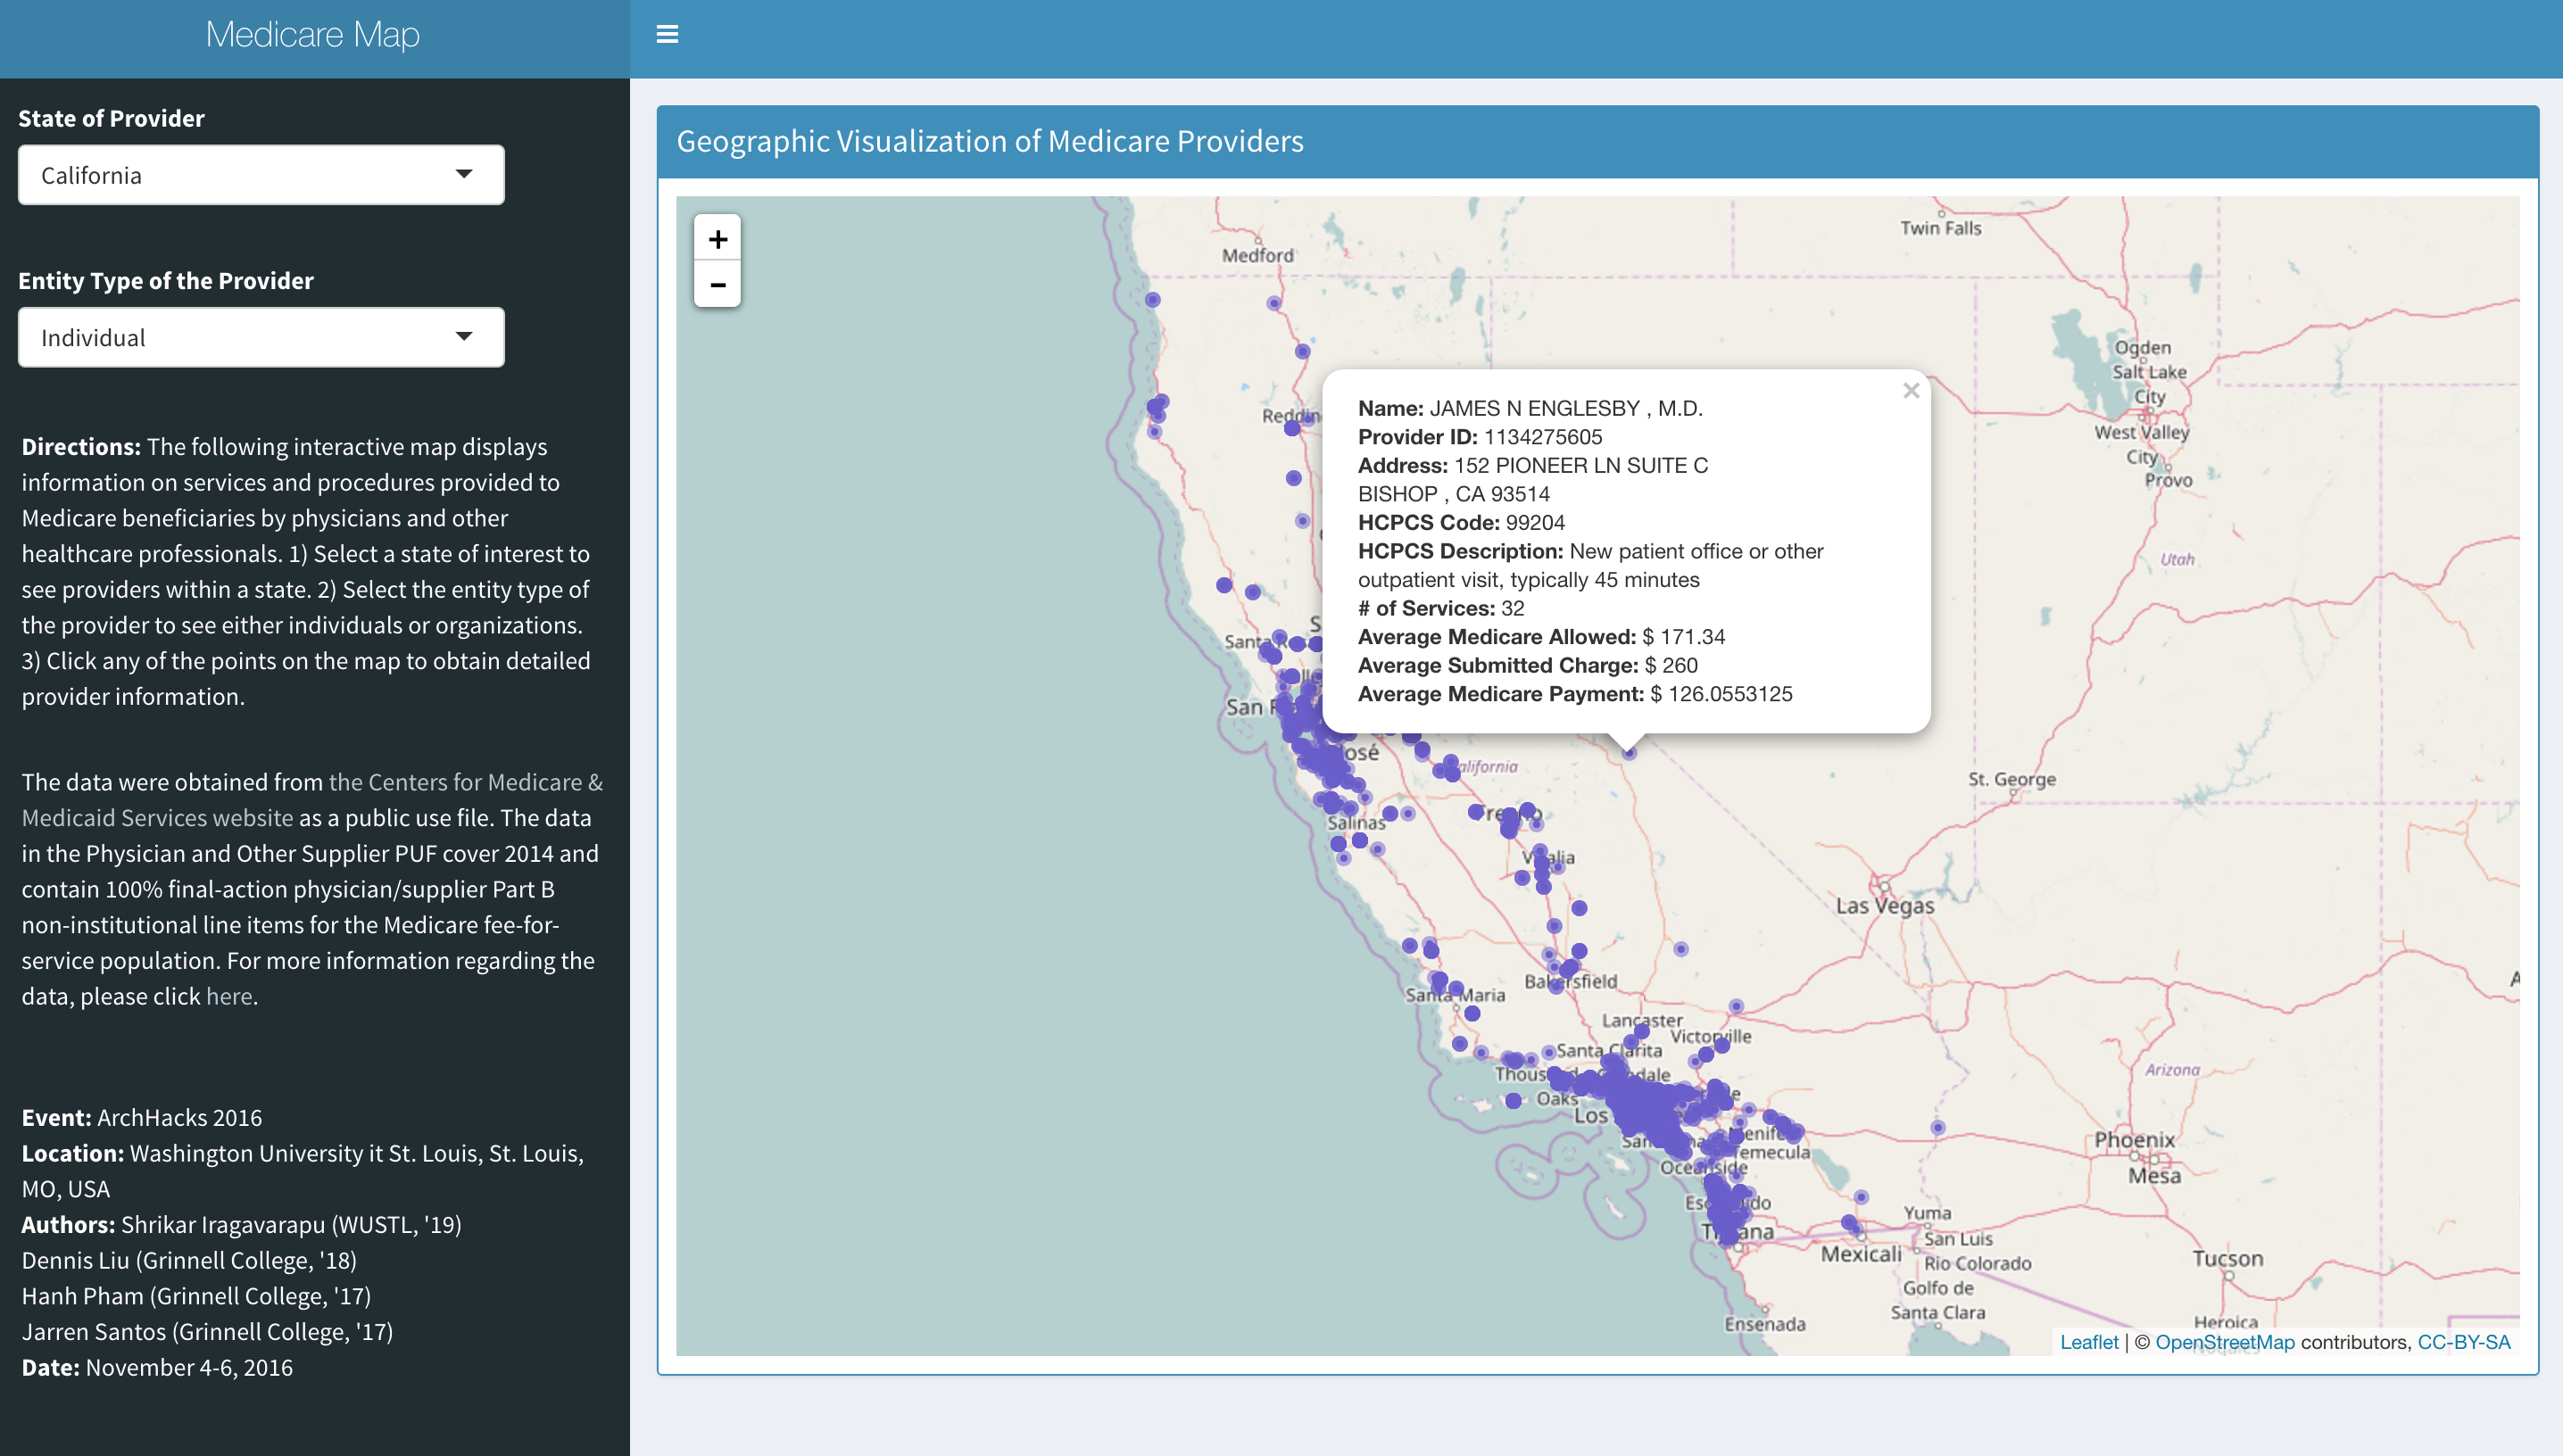The height and width of the screenshot is (1456, 2563).
Task: Click the far northwest coastal provider marker
Action: pyautogui.click(x=1152, y=300)
